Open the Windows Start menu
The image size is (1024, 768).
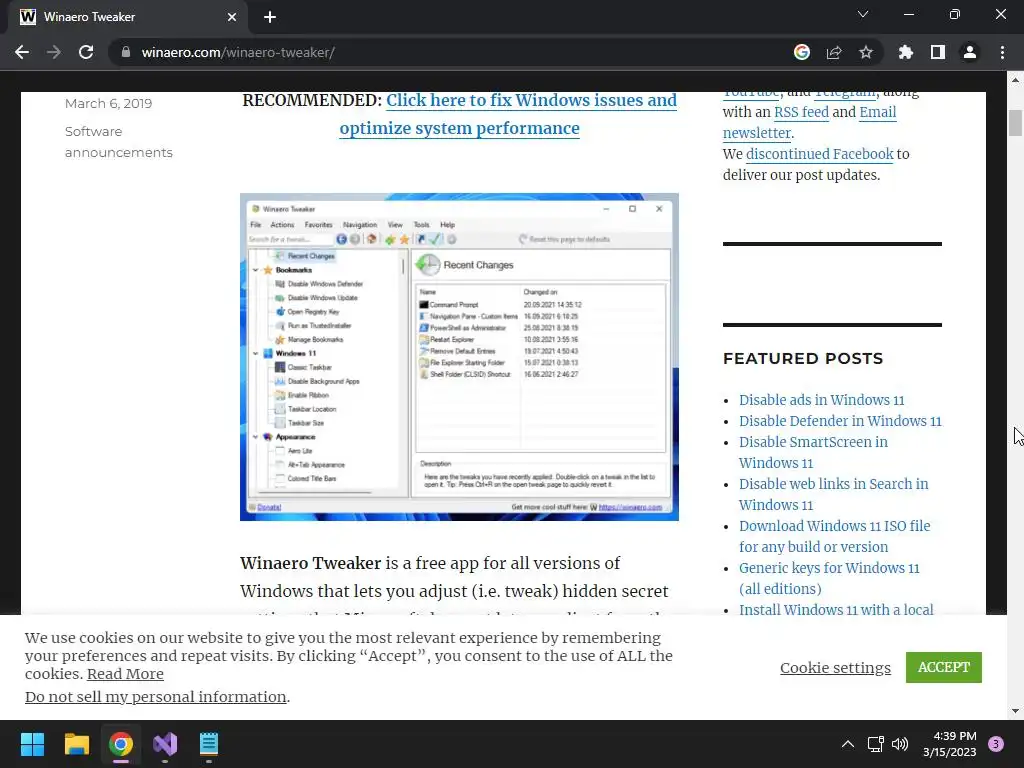click(x=32, y=744)
